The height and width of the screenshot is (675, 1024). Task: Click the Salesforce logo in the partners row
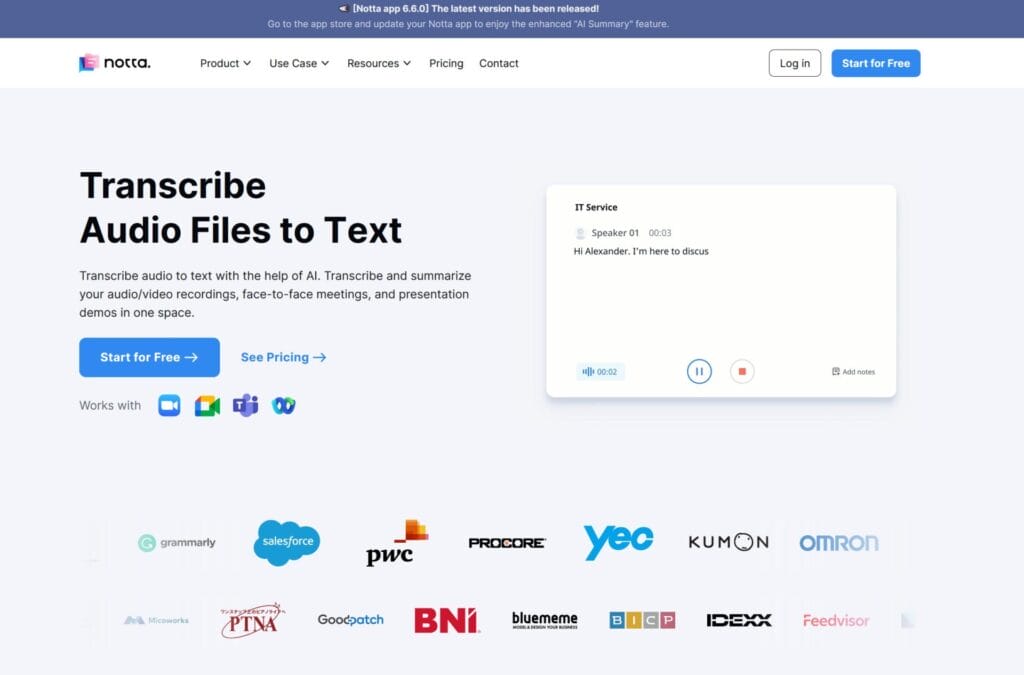click(286, 541)
